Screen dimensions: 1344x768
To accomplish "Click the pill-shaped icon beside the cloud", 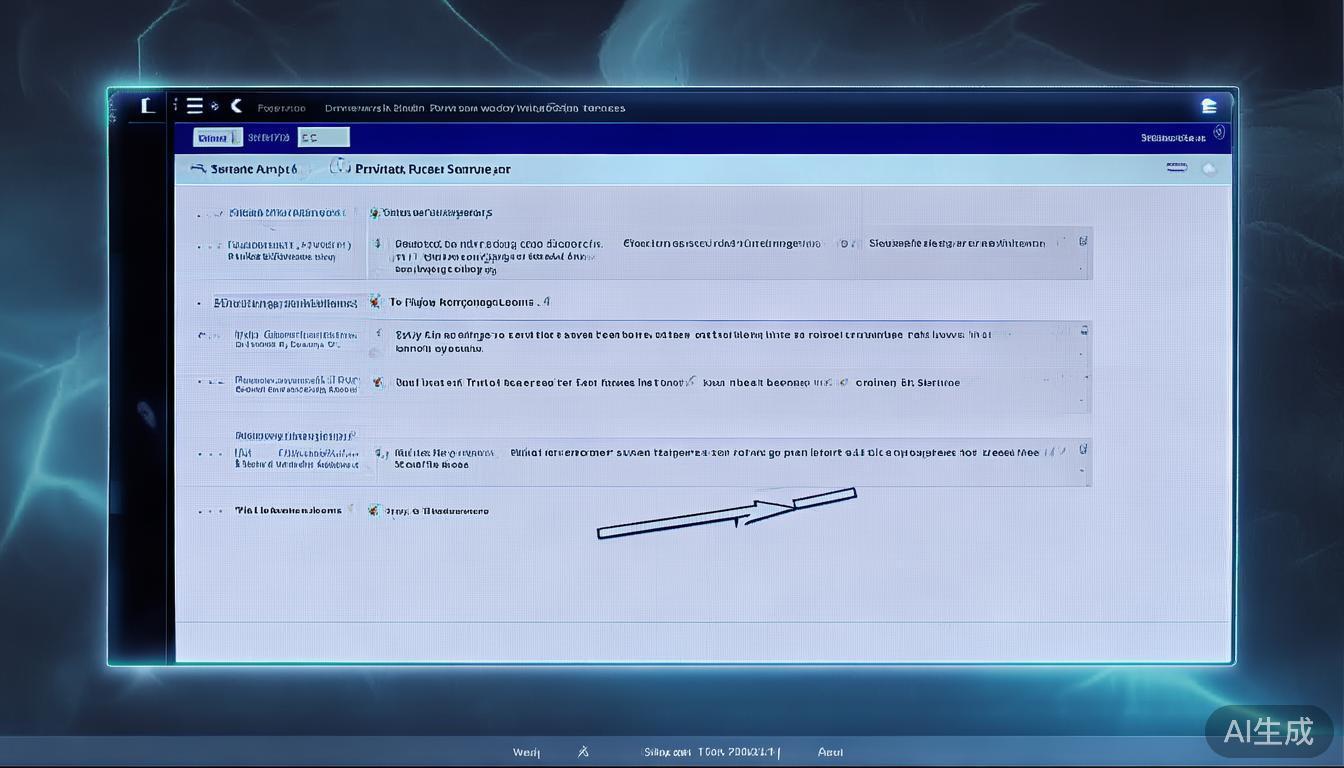I will [1176, 168].
